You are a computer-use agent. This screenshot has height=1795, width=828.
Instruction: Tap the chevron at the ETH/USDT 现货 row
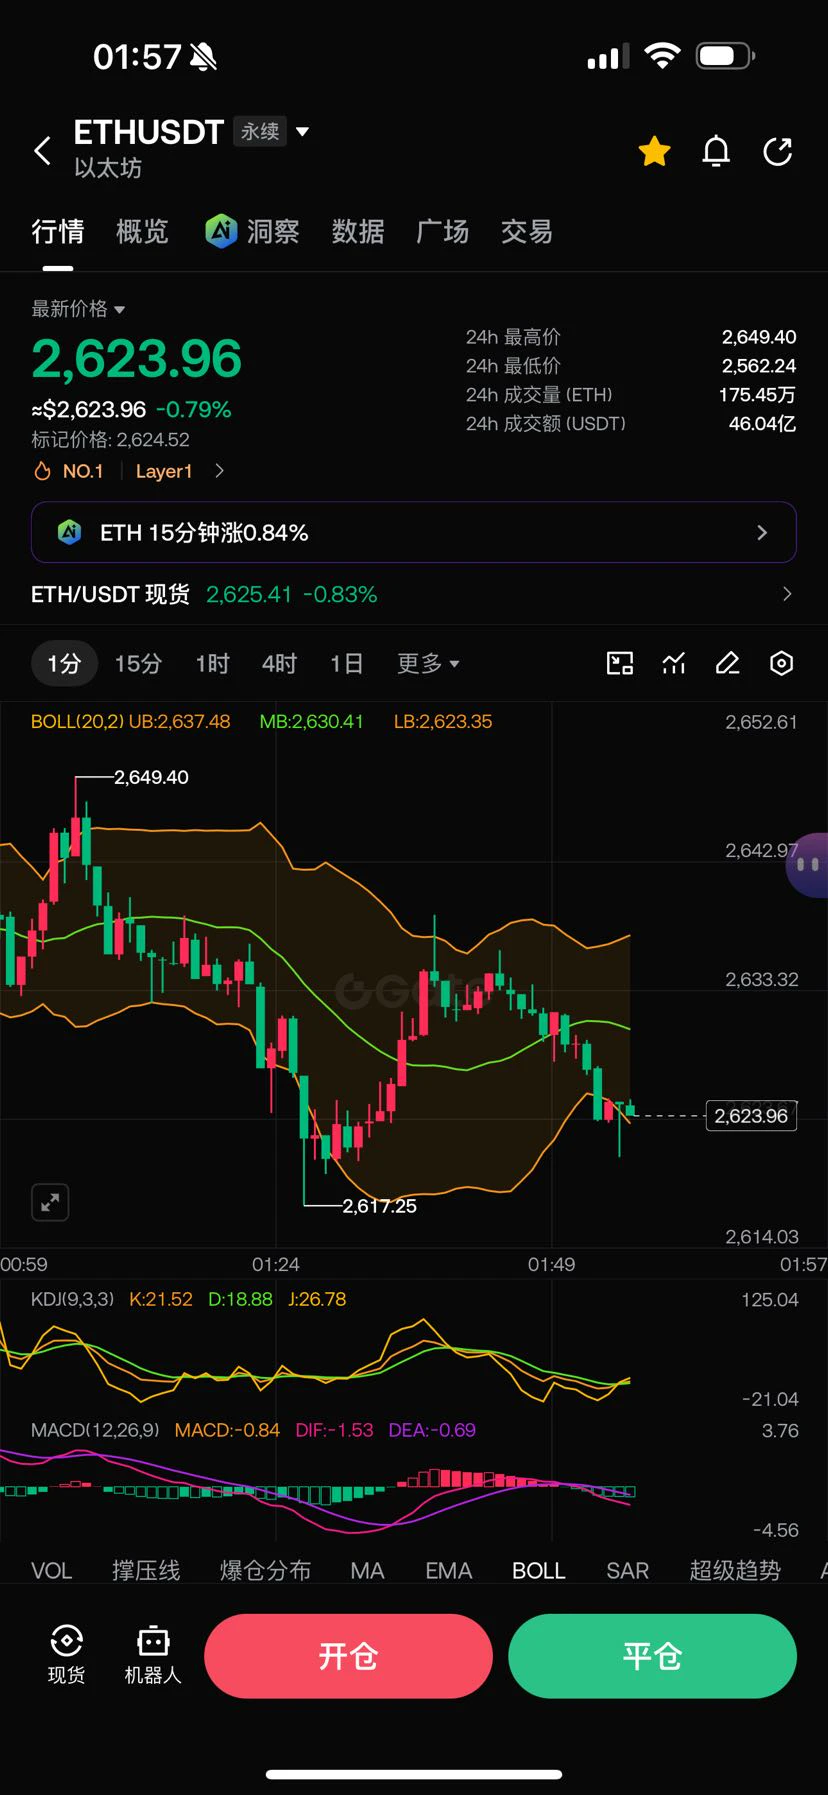[x=787, y=594]
